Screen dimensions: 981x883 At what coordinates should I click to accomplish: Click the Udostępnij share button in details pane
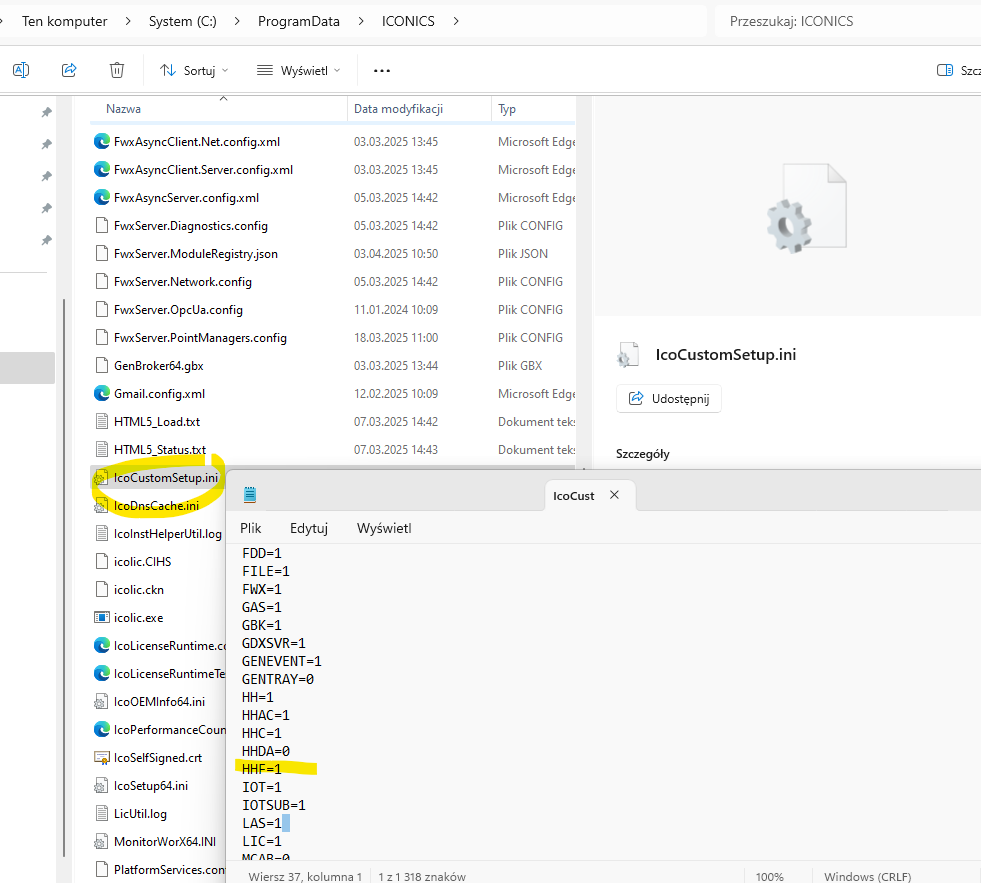pos(669,399)
